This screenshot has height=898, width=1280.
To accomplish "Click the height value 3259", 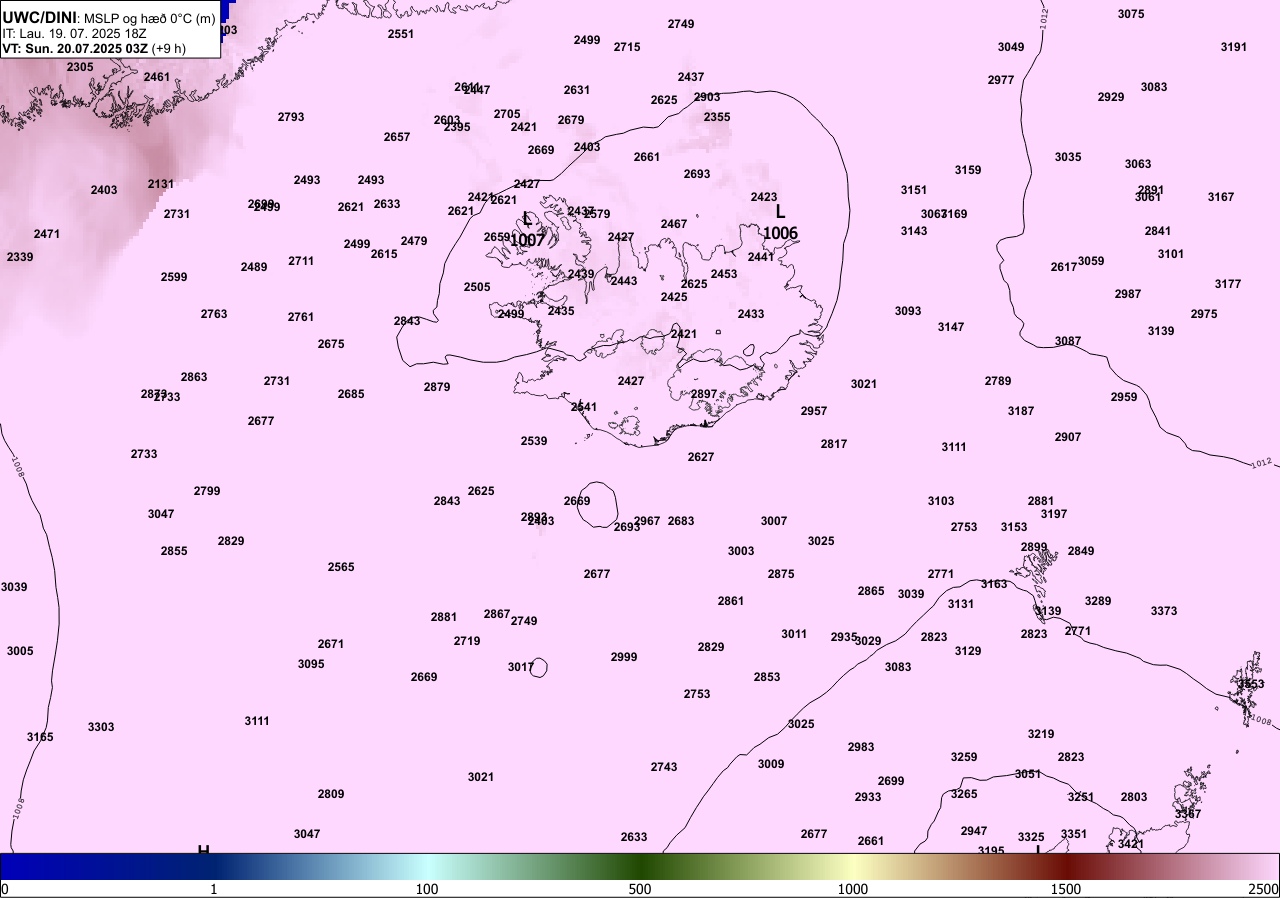I will point(964,757).
